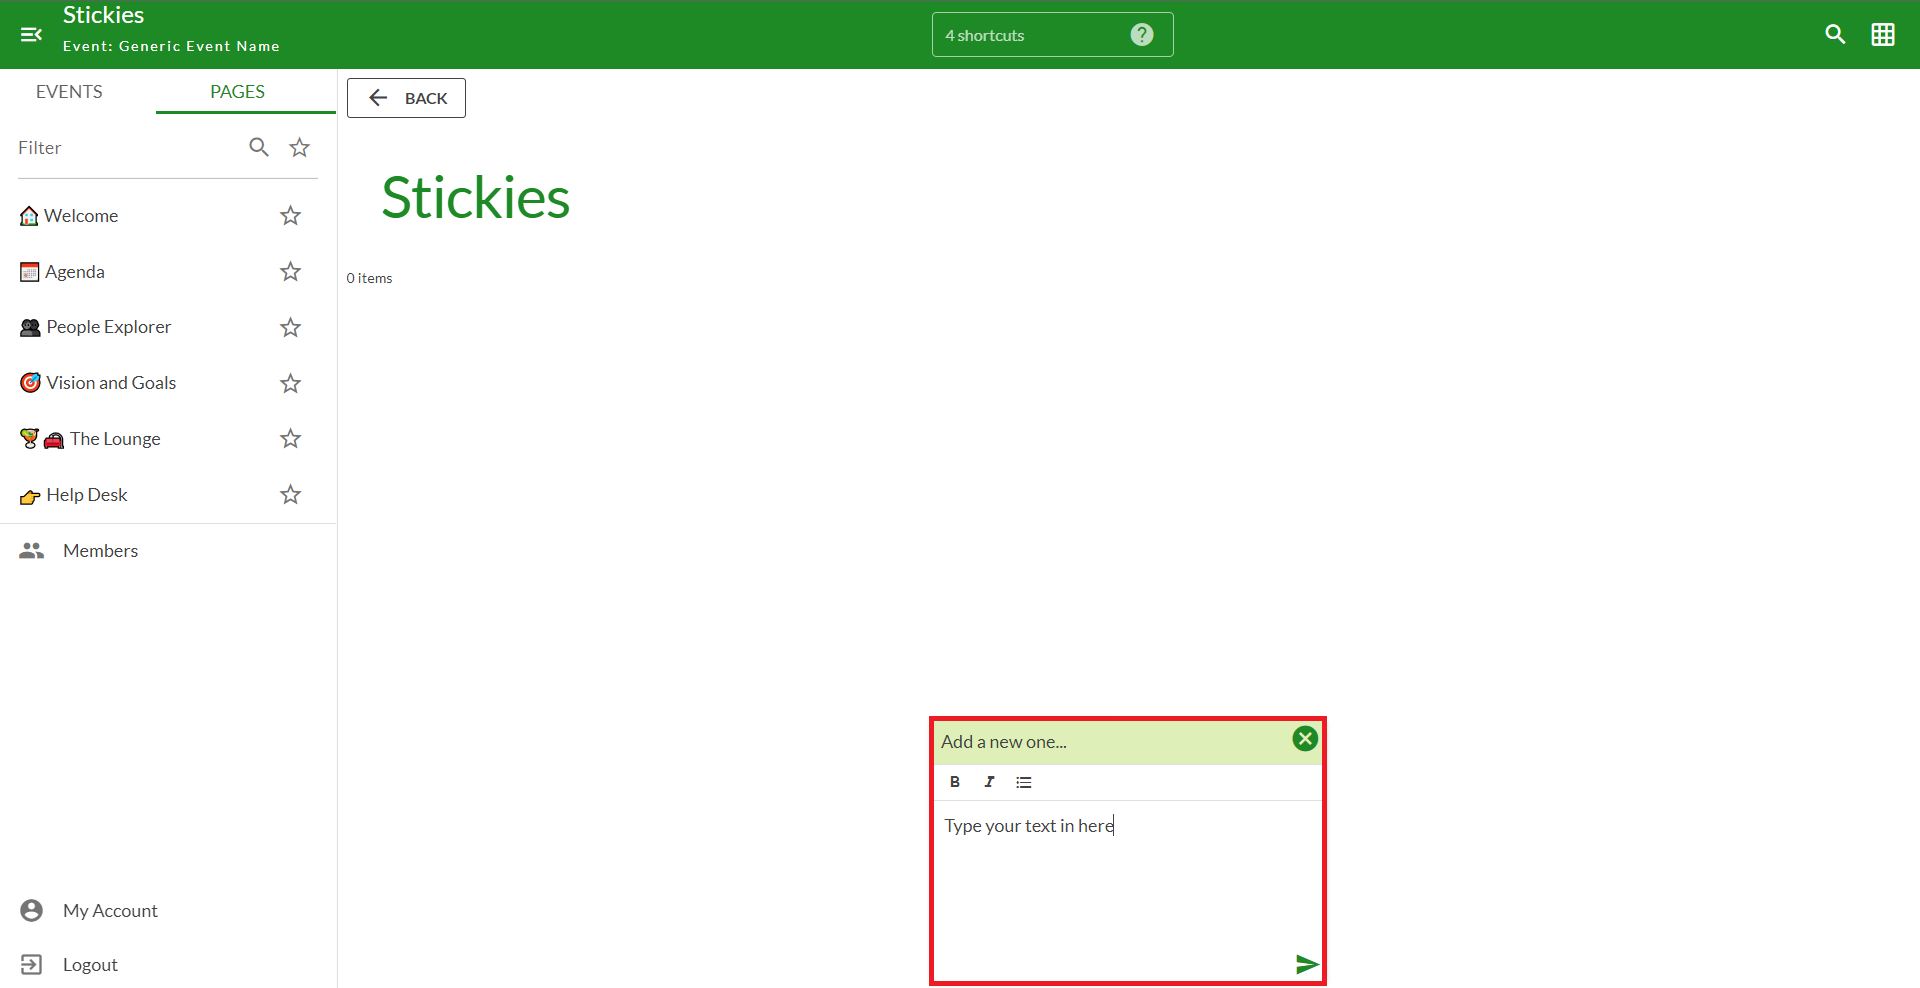Insert bulleted list in sticky editor

1023,782
